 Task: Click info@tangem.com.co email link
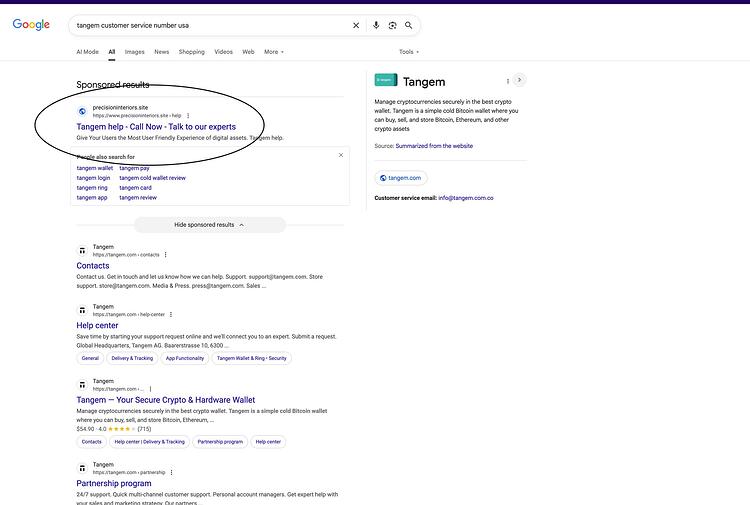(x=466, y=198)
